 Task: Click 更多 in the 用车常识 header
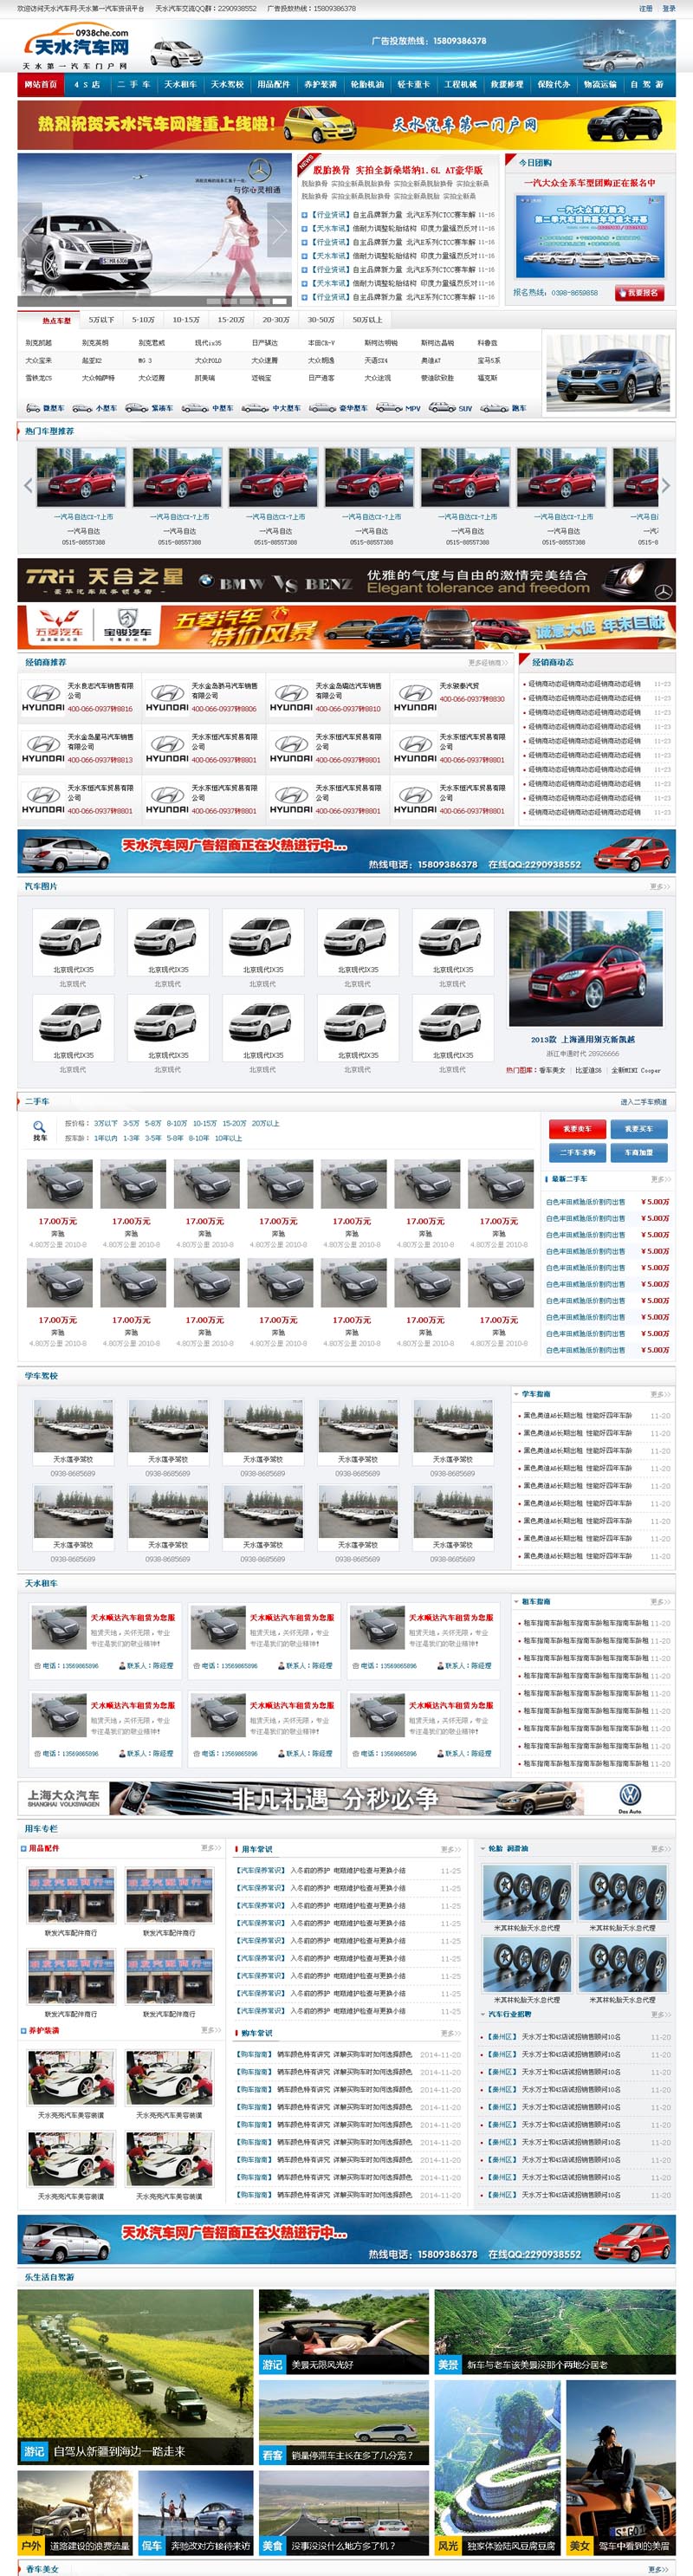451,1849
